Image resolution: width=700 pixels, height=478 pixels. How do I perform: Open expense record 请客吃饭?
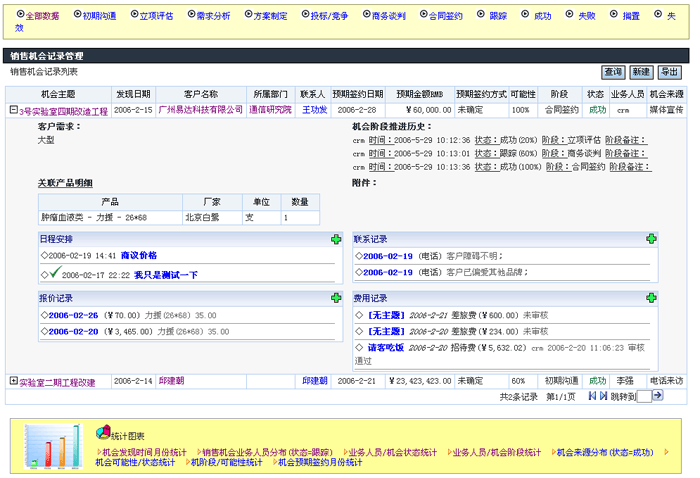coord(386,348)
